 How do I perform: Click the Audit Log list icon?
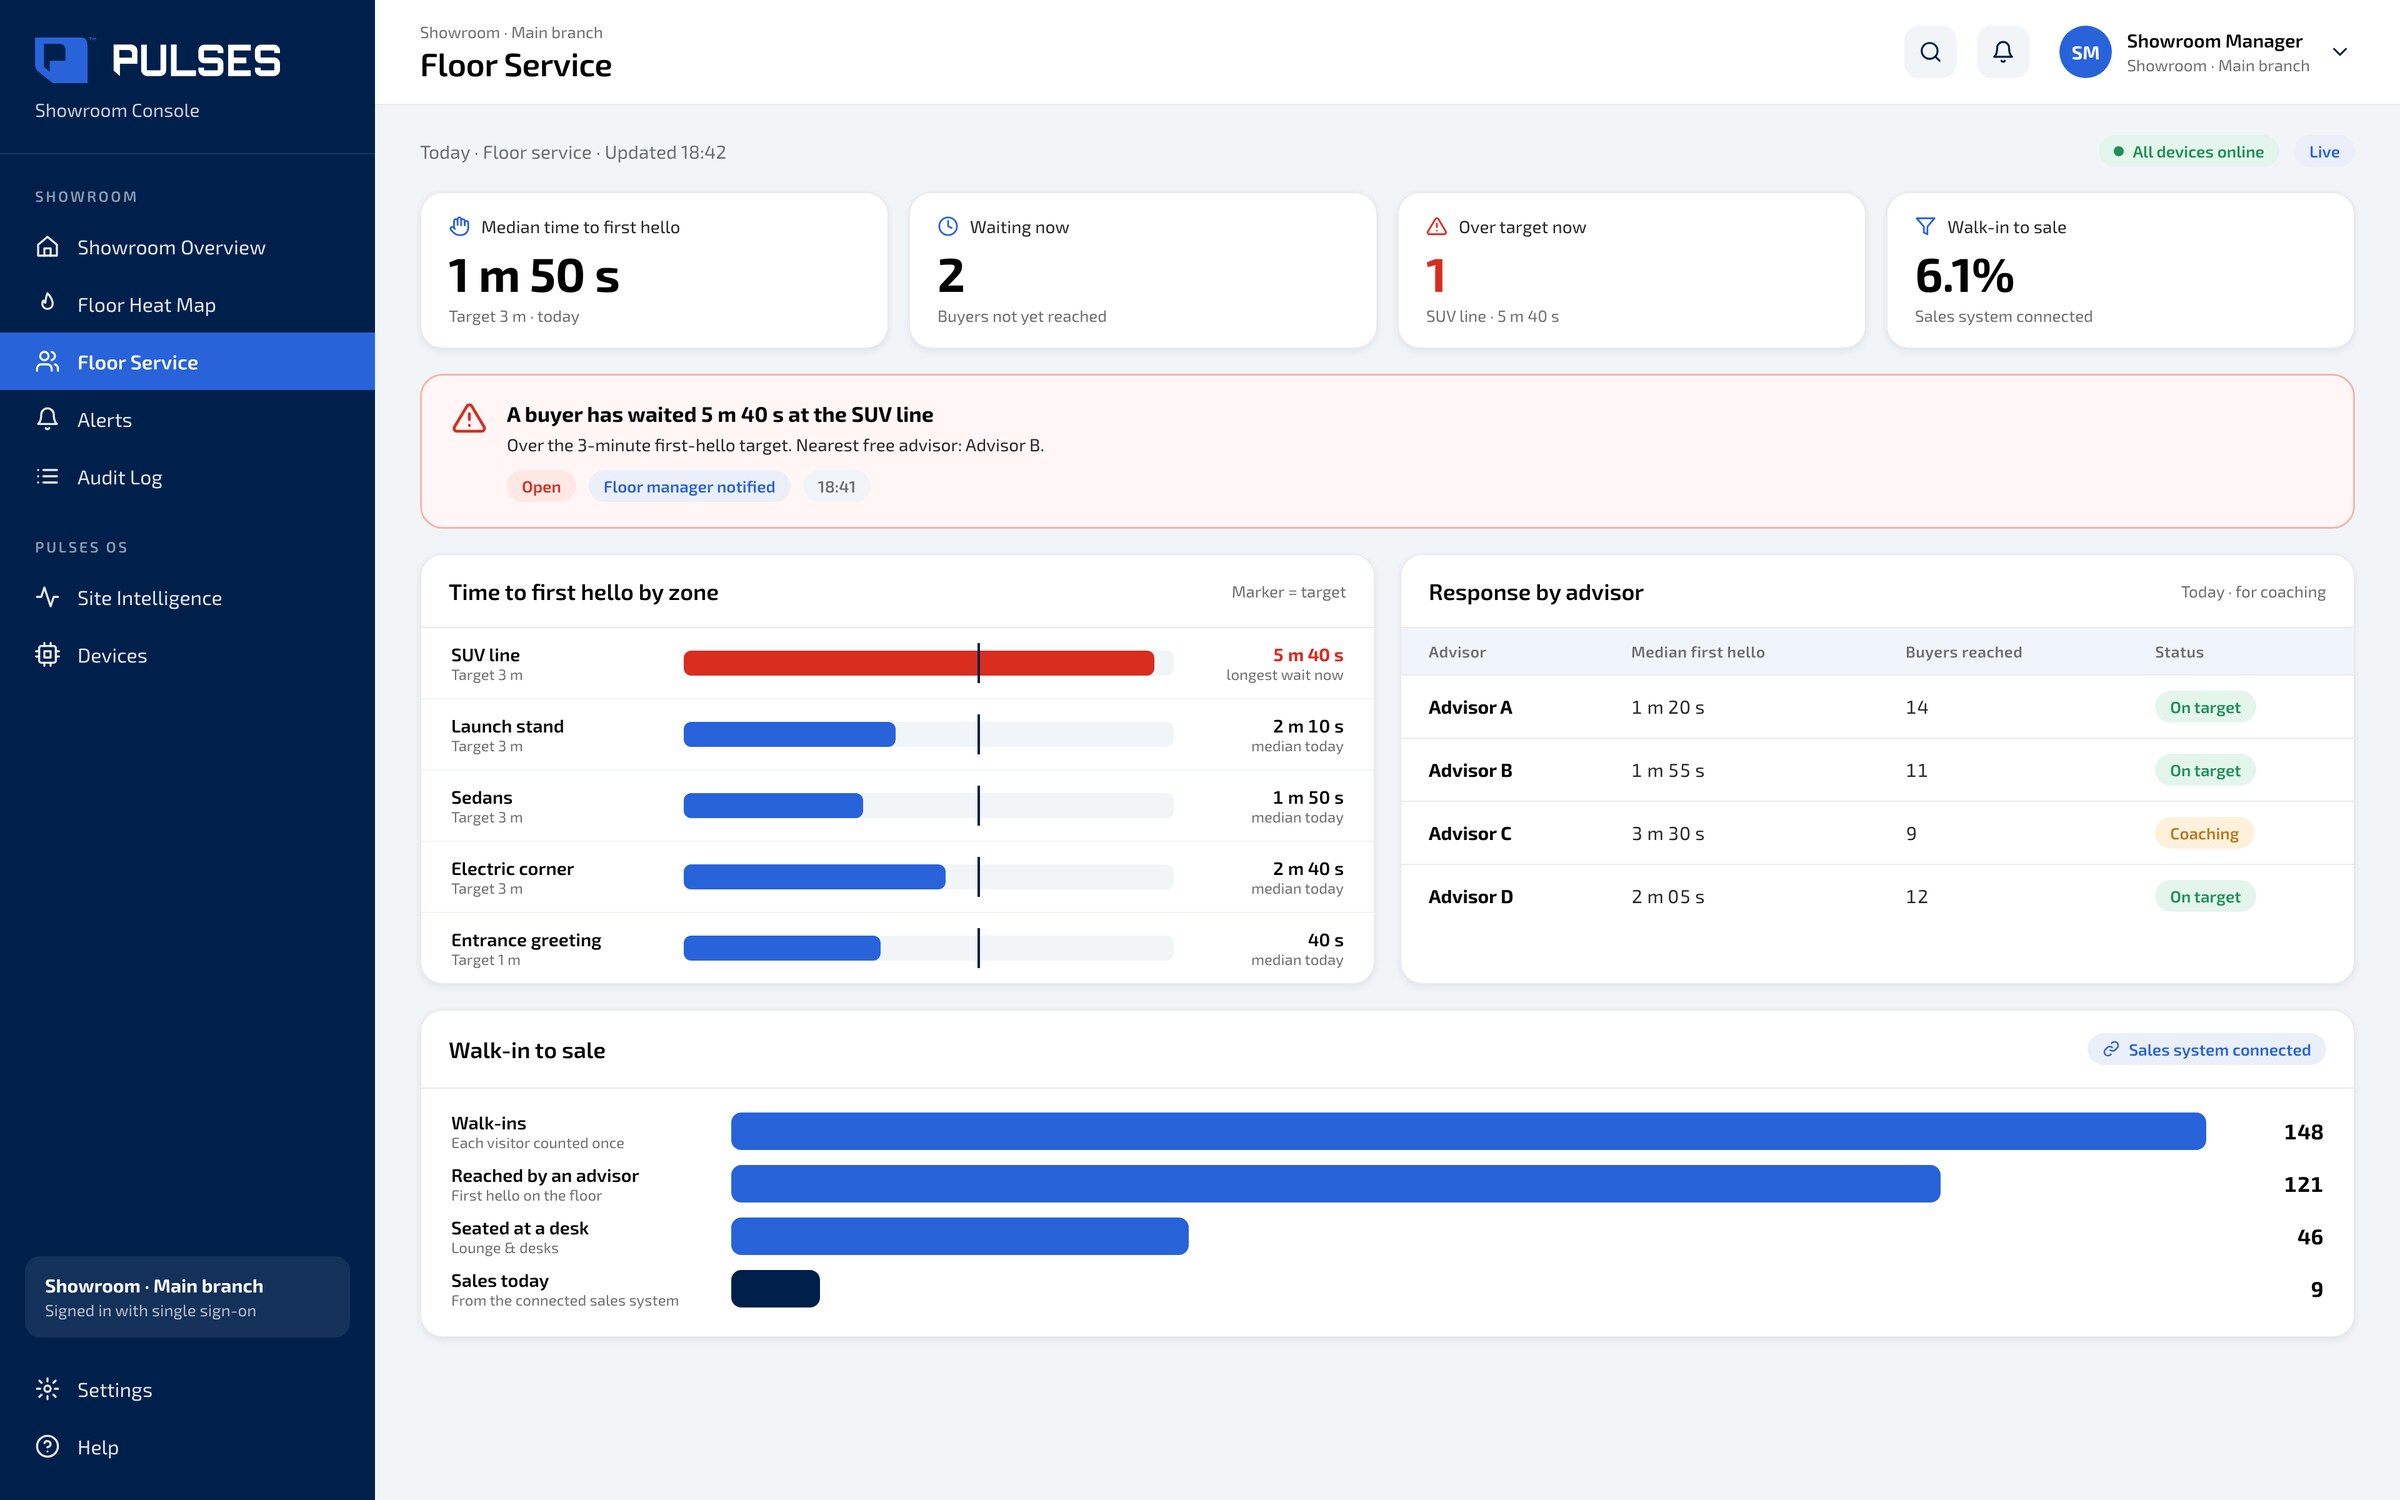coord(47,477)
